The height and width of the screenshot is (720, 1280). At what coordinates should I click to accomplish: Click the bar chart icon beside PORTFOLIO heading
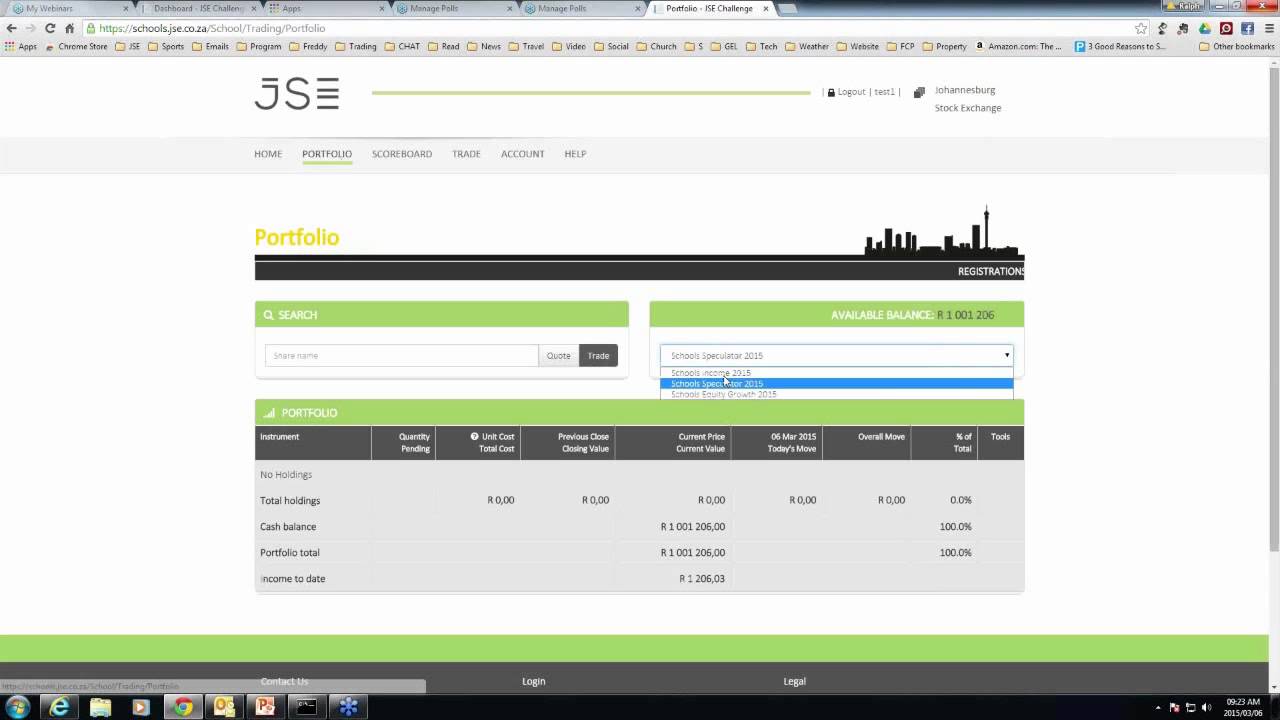pos(268,413)
